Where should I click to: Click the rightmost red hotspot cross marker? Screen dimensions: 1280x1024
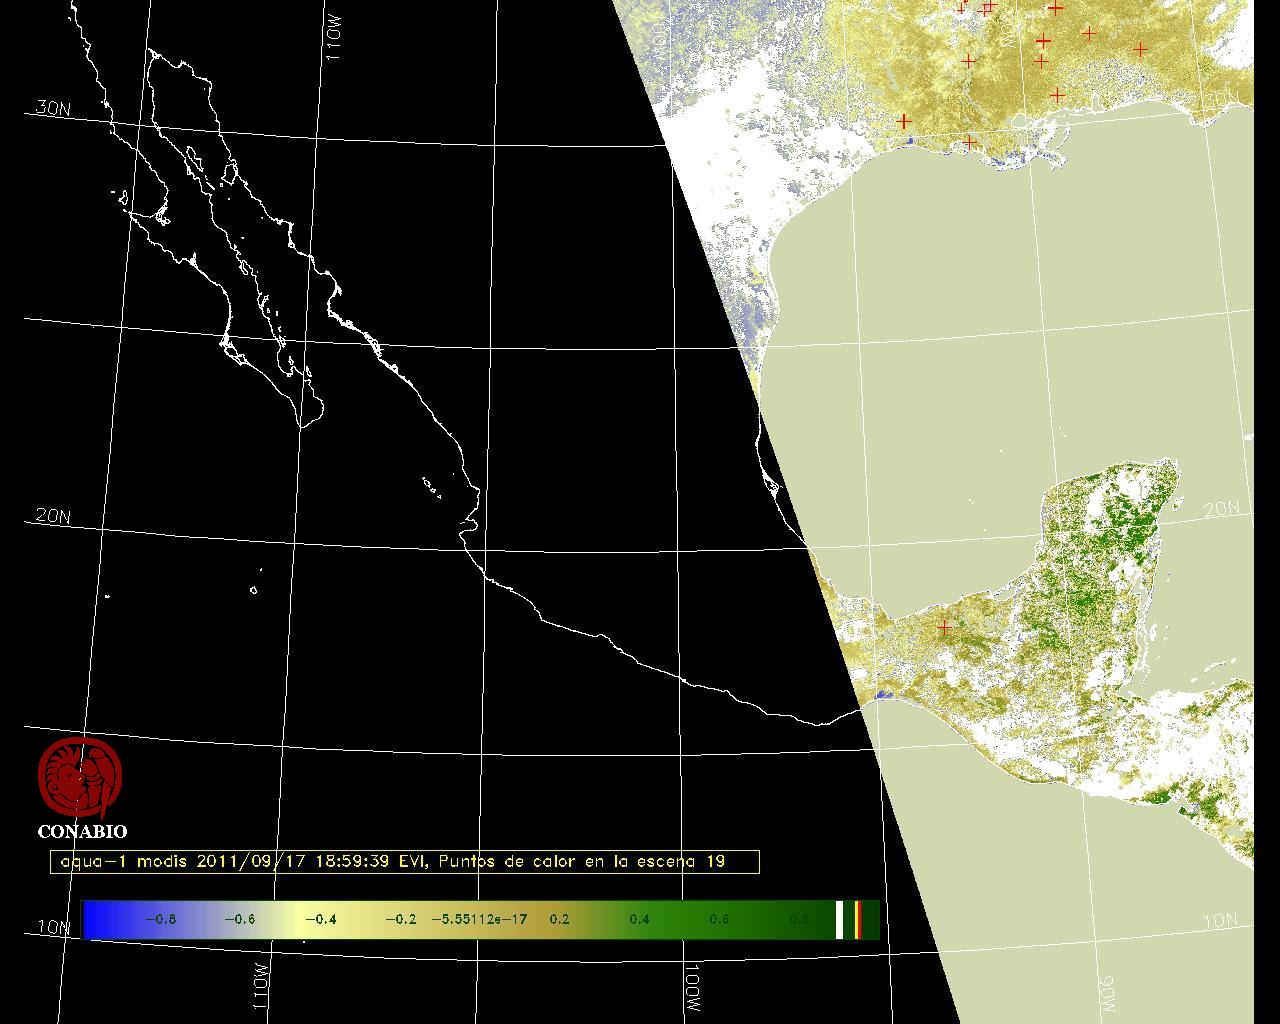1140,49
